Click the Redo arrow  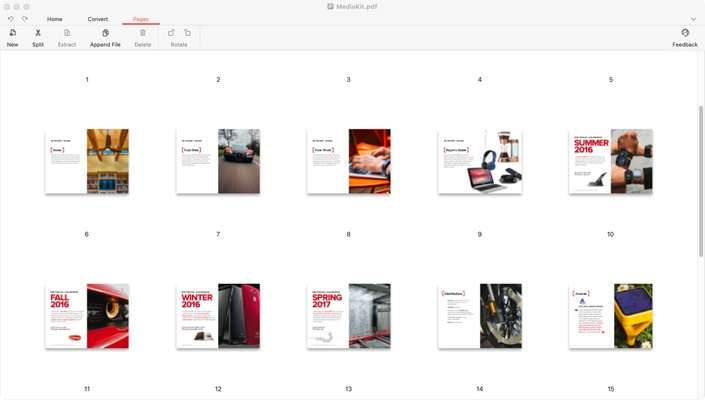(25, 19)
